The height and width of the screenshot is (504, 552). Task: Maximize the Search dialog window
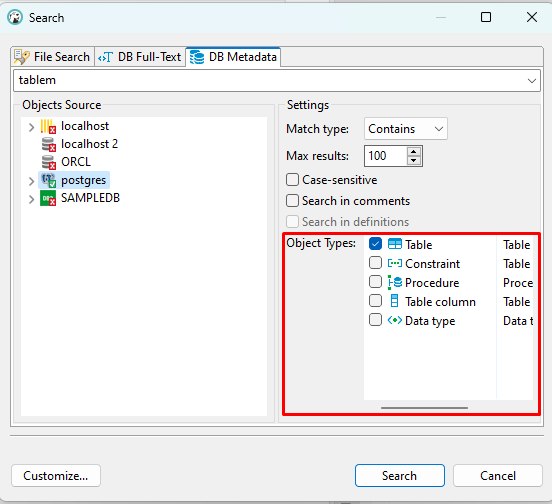pyautogui.click(x=486, y=17)
